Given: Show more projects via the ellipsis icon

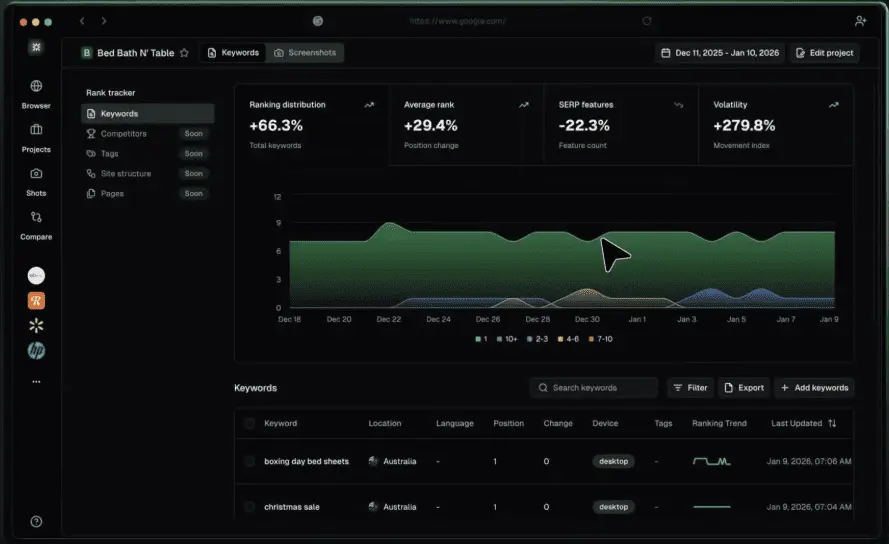Looking at the screenshot, I should (36, 381).
